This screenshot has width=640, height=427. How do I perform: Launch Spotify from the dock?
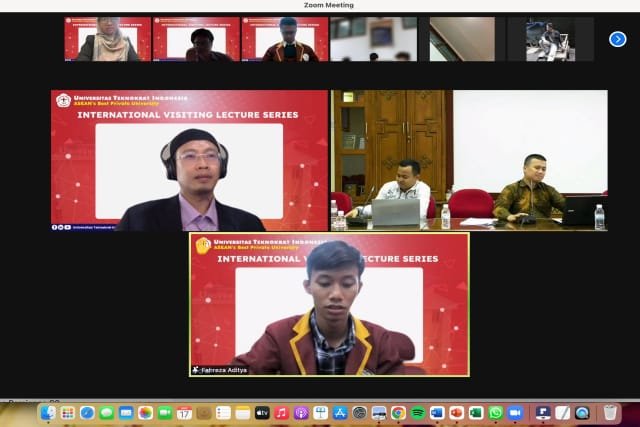pos(418,413)
